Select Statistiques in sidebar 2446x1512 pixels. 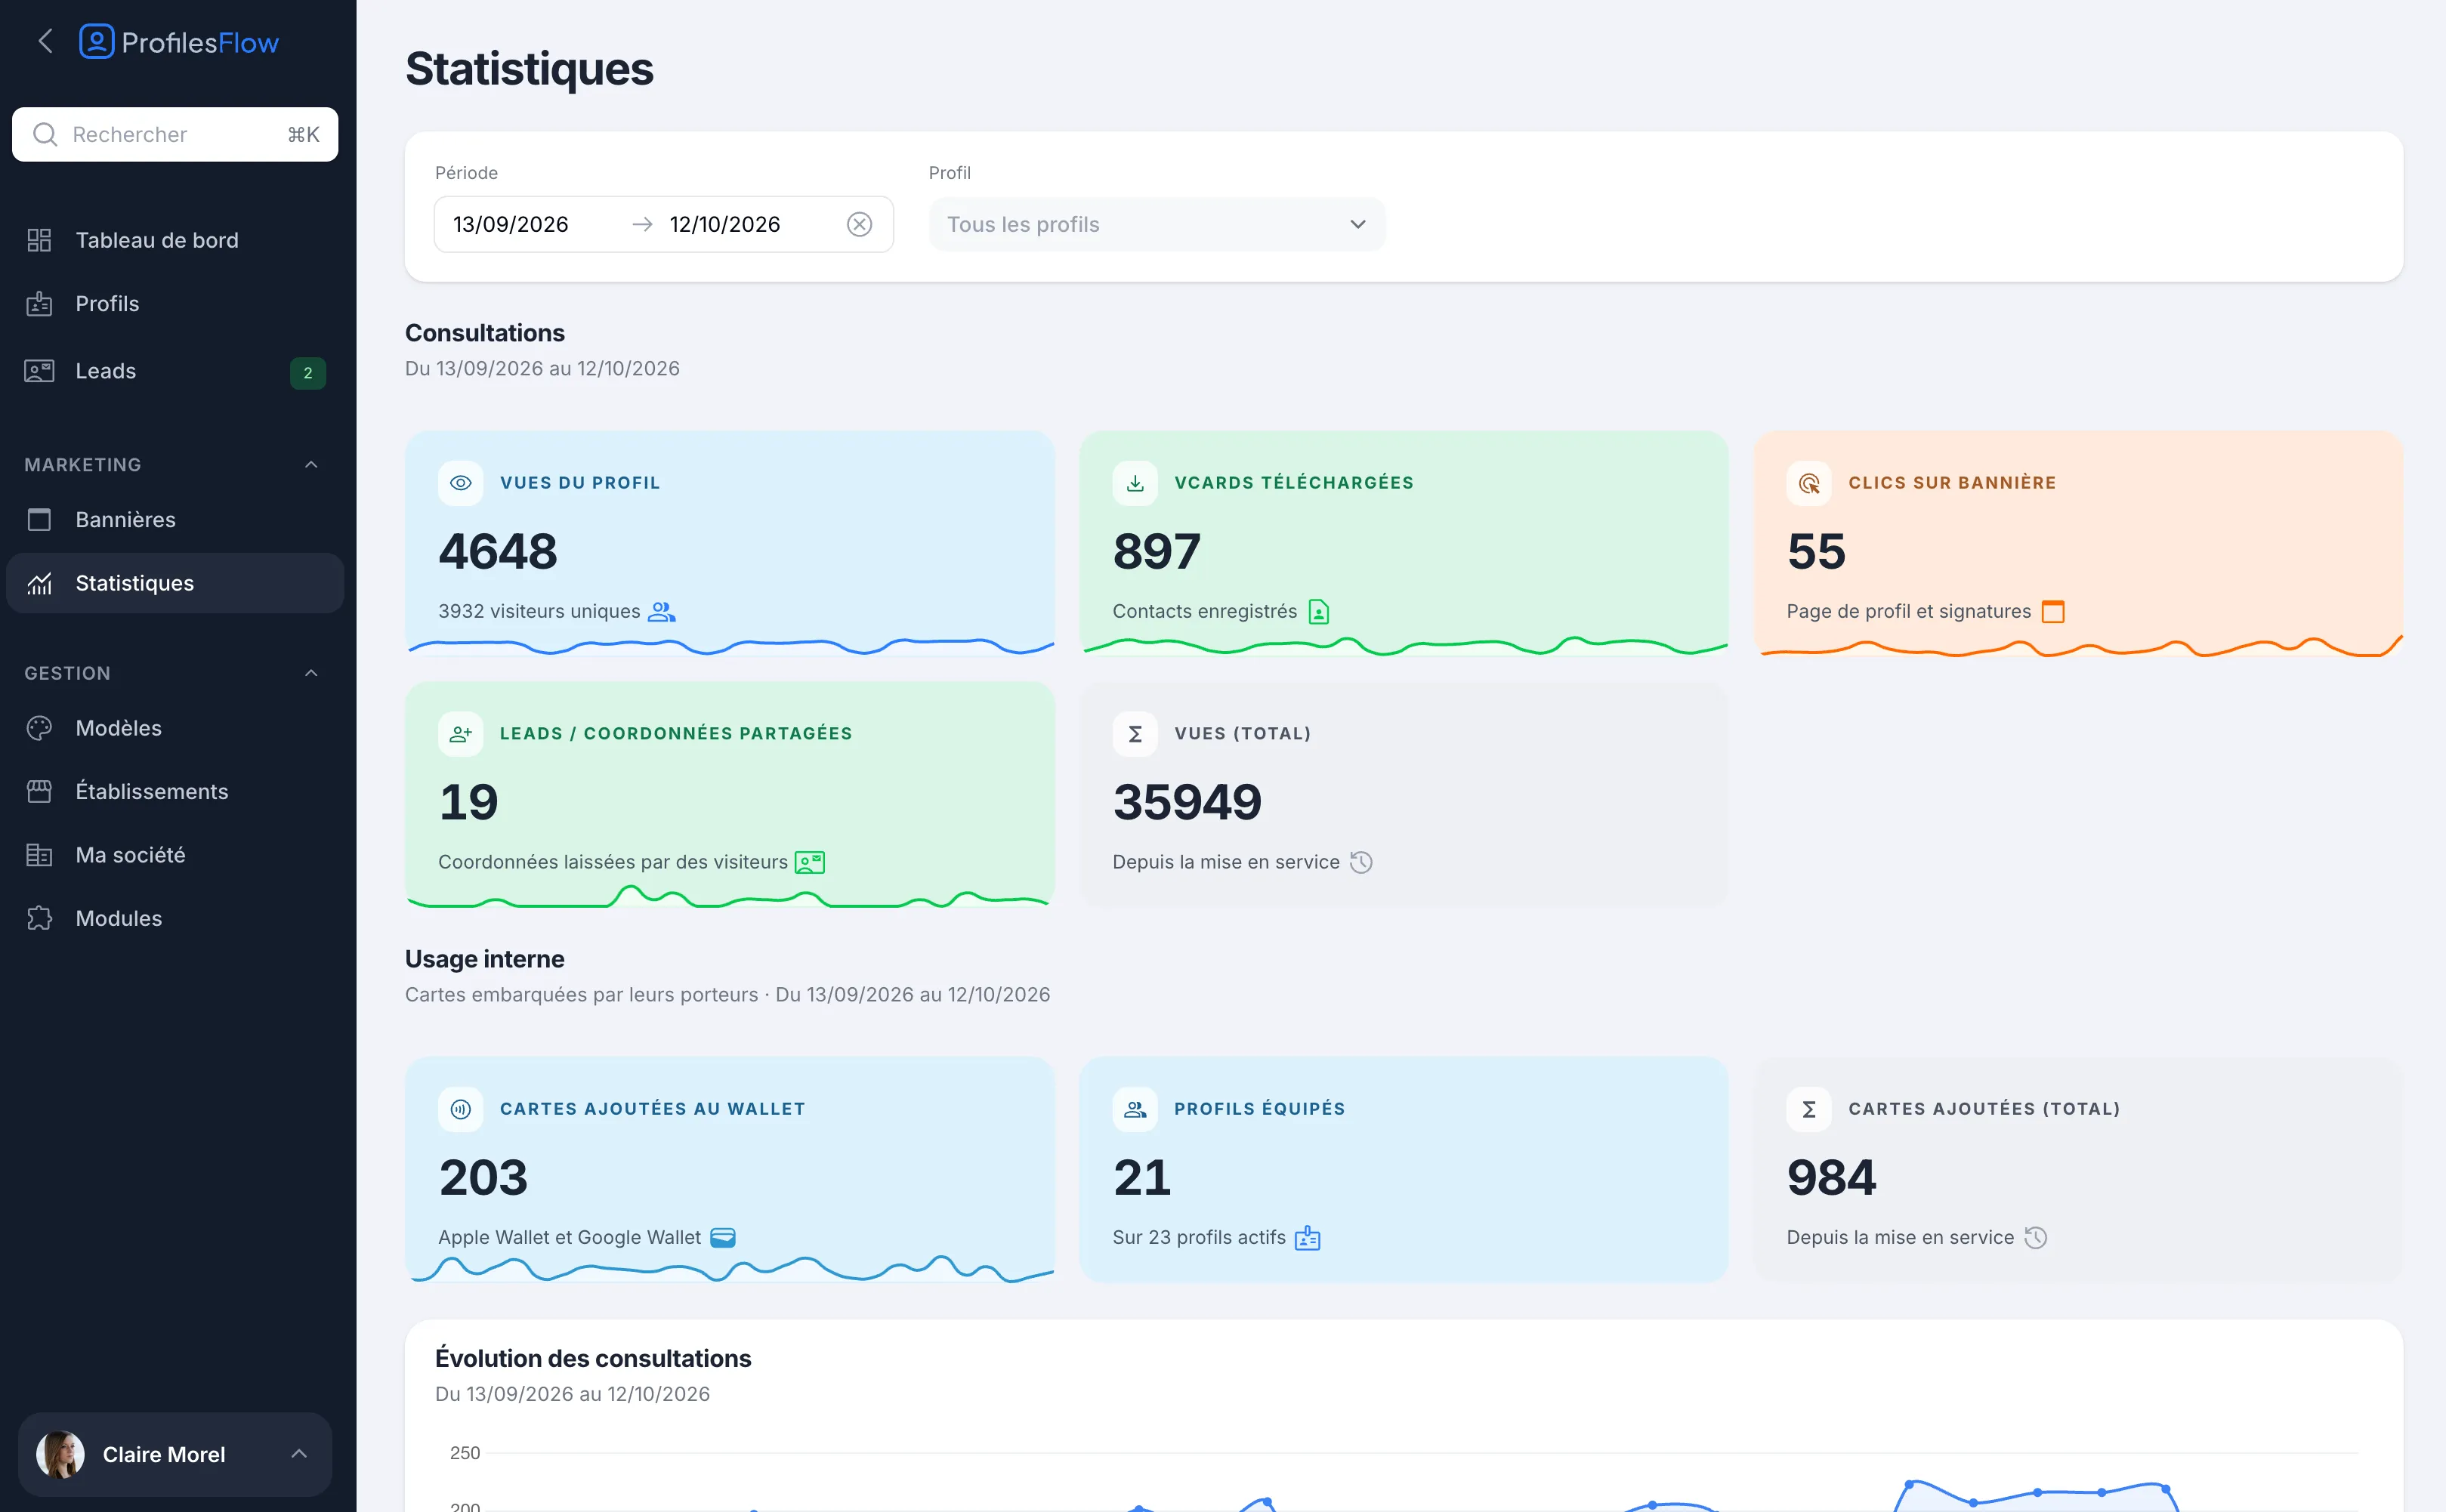[175, 583]
